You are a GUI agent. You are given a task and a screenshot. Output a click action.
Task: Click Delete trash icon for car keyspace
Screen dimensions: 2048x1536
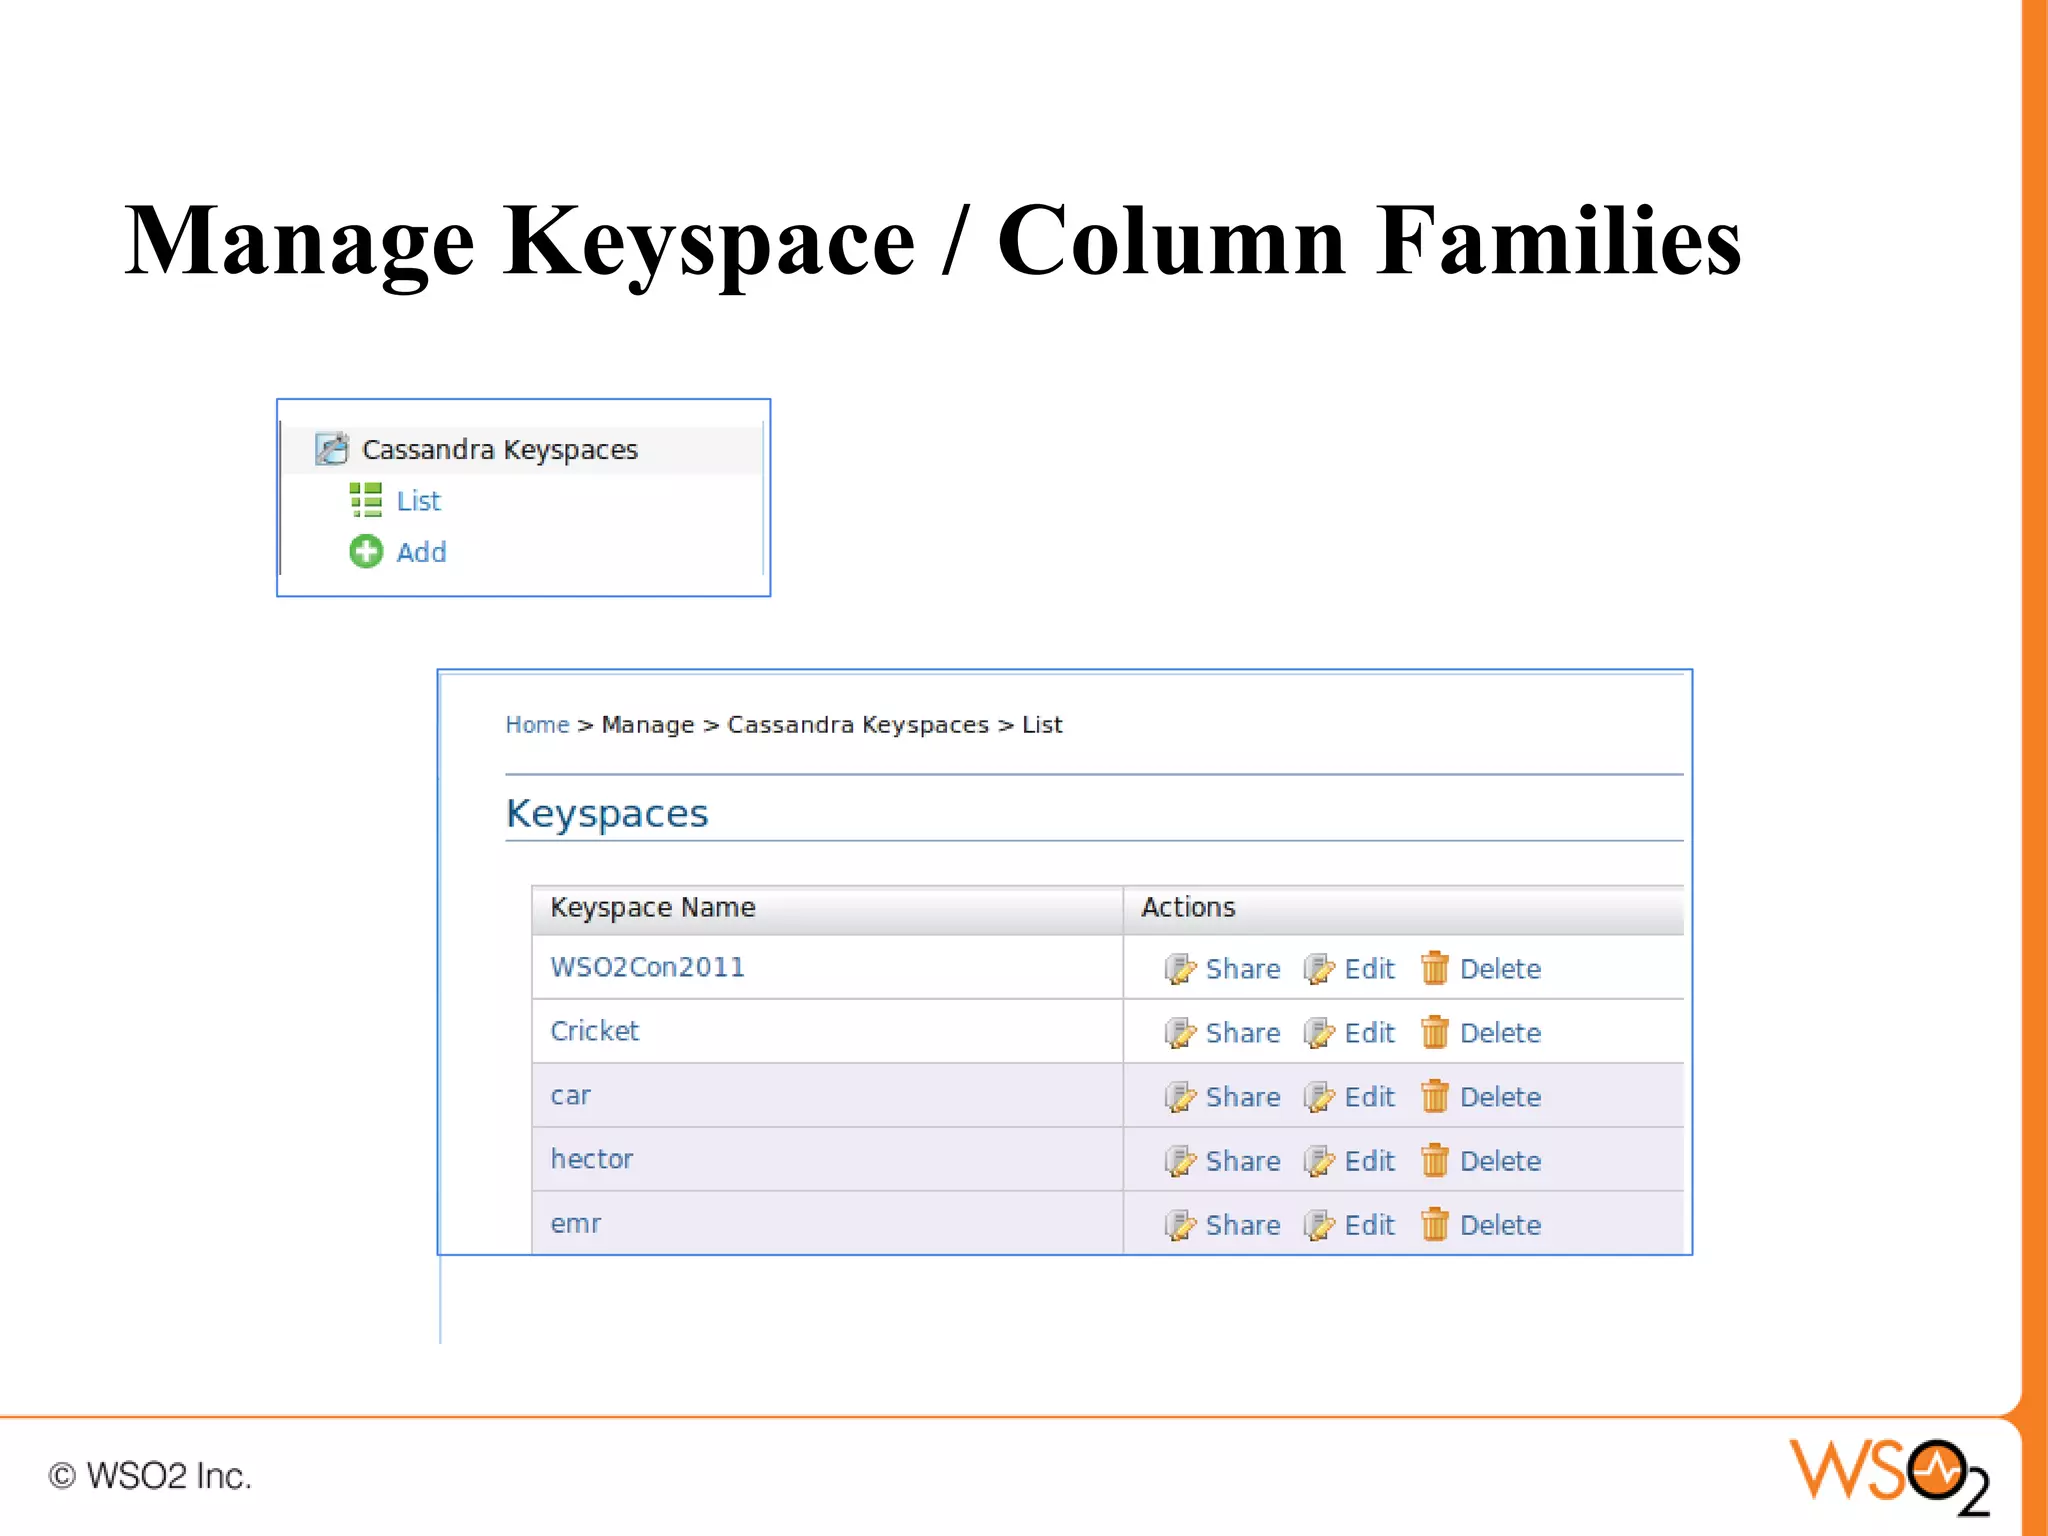(x=1435, y=1096)
